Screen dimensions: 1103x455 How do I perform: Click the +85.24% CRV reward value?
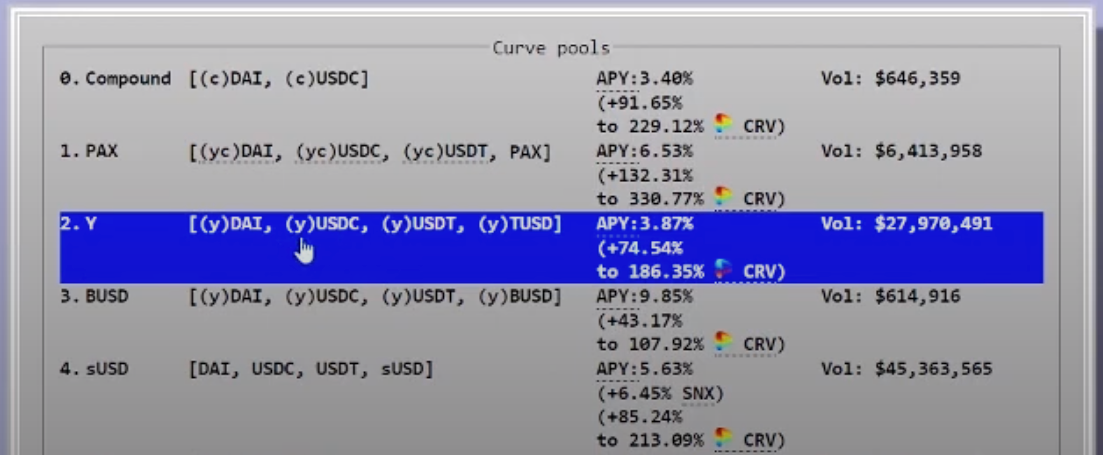(x=639, y=417)
